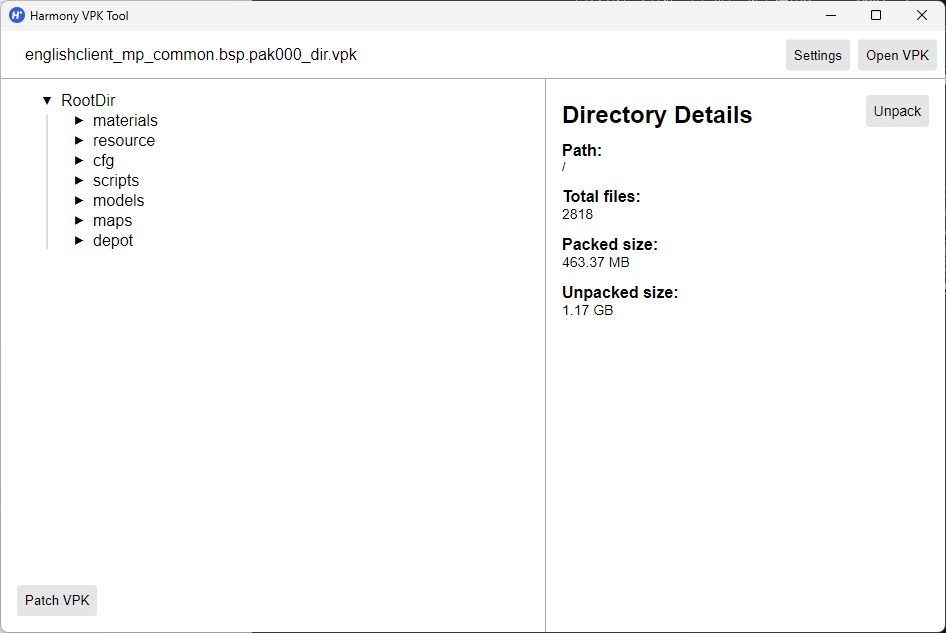Click the opened VPK filename text
The image size is (946, 633).
[191, 55]
